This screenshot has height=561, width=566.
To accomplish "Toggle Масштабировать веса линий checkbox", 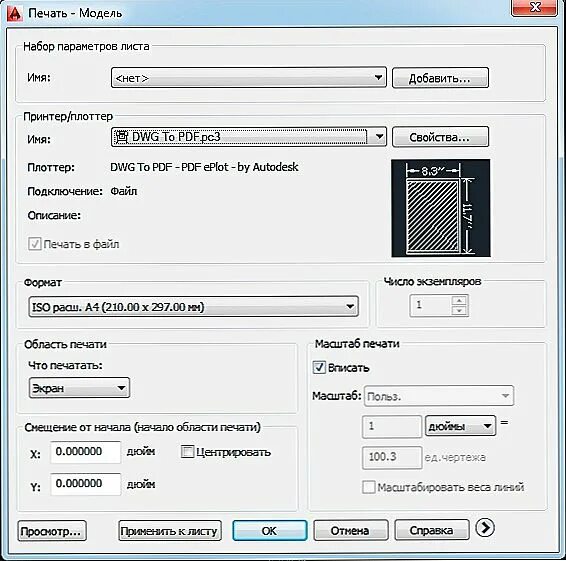I will 369,487.
